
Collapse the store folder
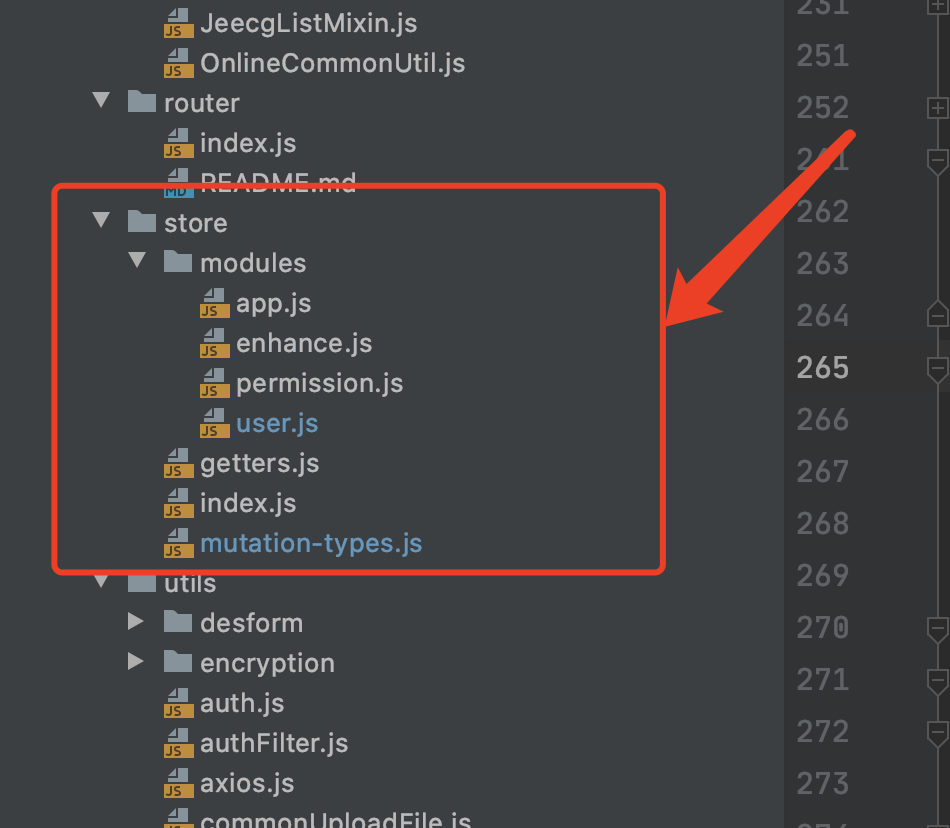pyautogui.click(x=100, y=222)
